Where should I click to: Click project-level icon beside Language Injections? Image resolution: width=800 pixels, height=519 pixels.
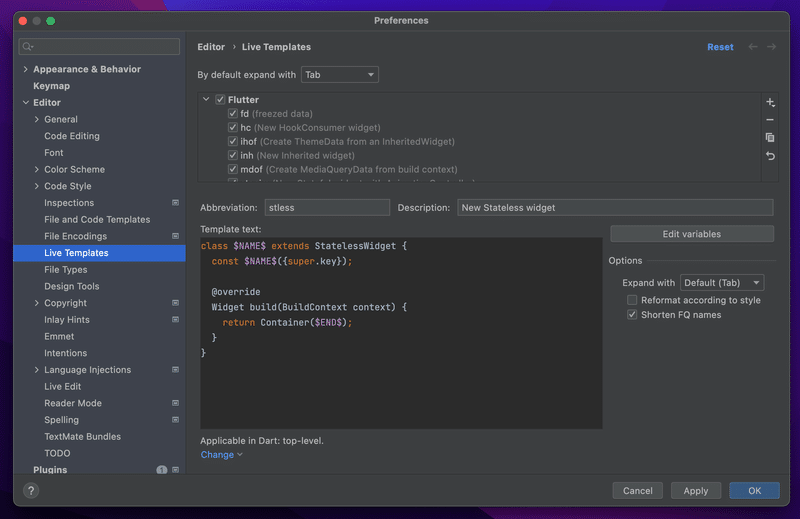point(175,369)
